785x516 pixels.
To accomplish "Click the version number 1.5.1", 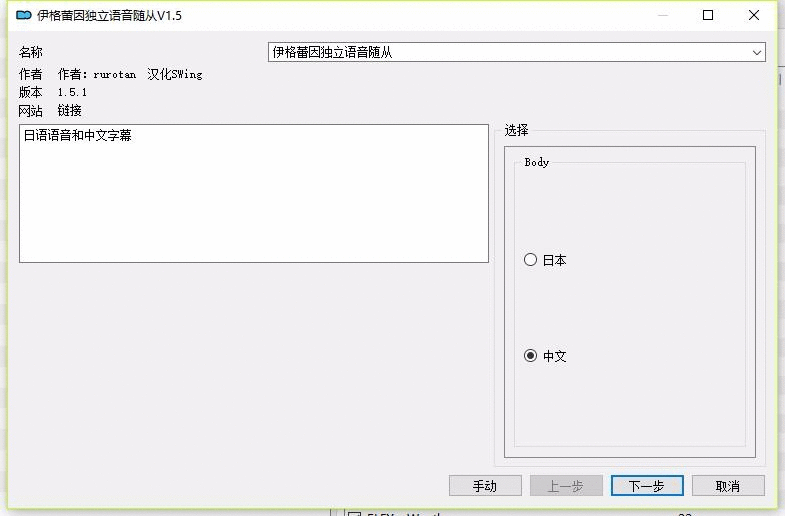I will [x=72, y=92].
